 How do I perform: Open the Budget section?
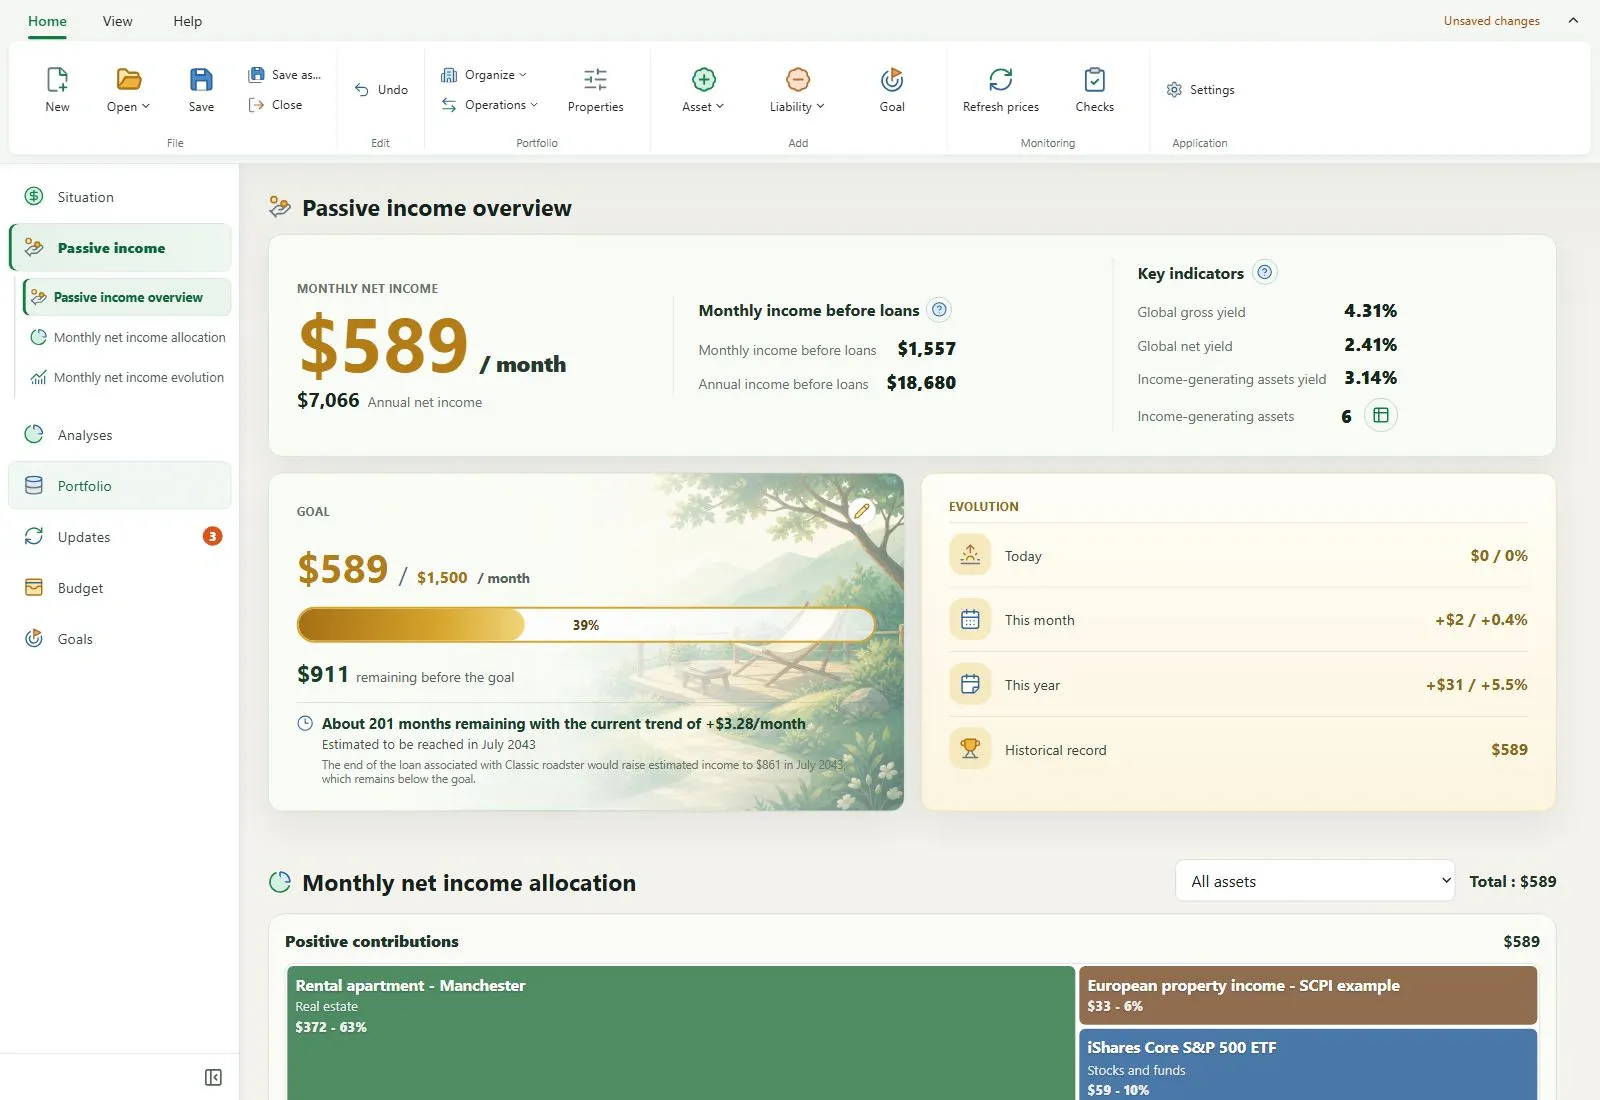point(120,588)
